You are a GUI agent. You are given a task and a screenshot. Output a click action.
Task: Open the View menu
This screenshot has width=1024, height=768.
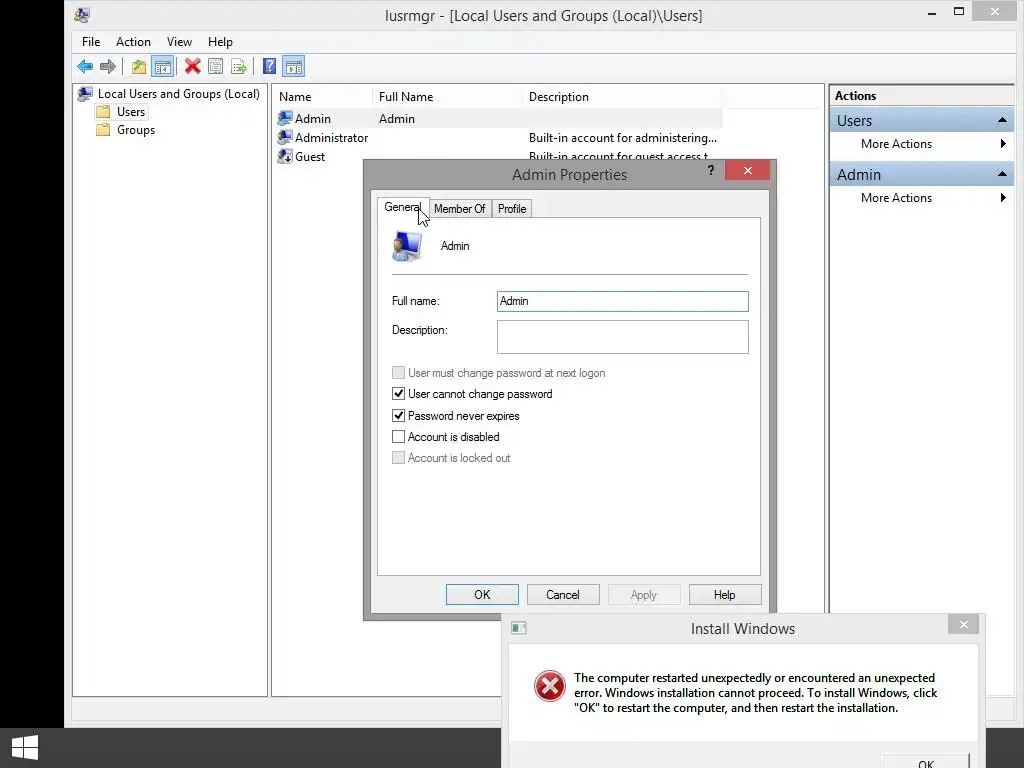point(179,42)
